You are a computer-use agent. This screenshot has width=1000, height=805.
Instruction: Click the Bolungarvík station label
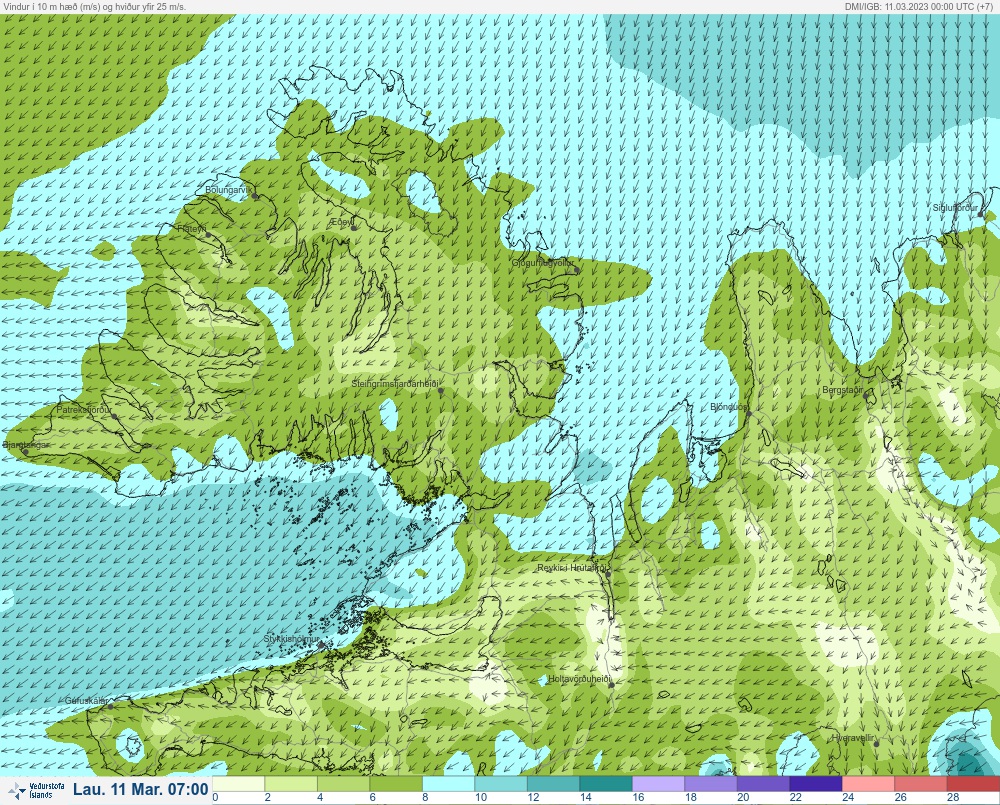pos(228,190)
